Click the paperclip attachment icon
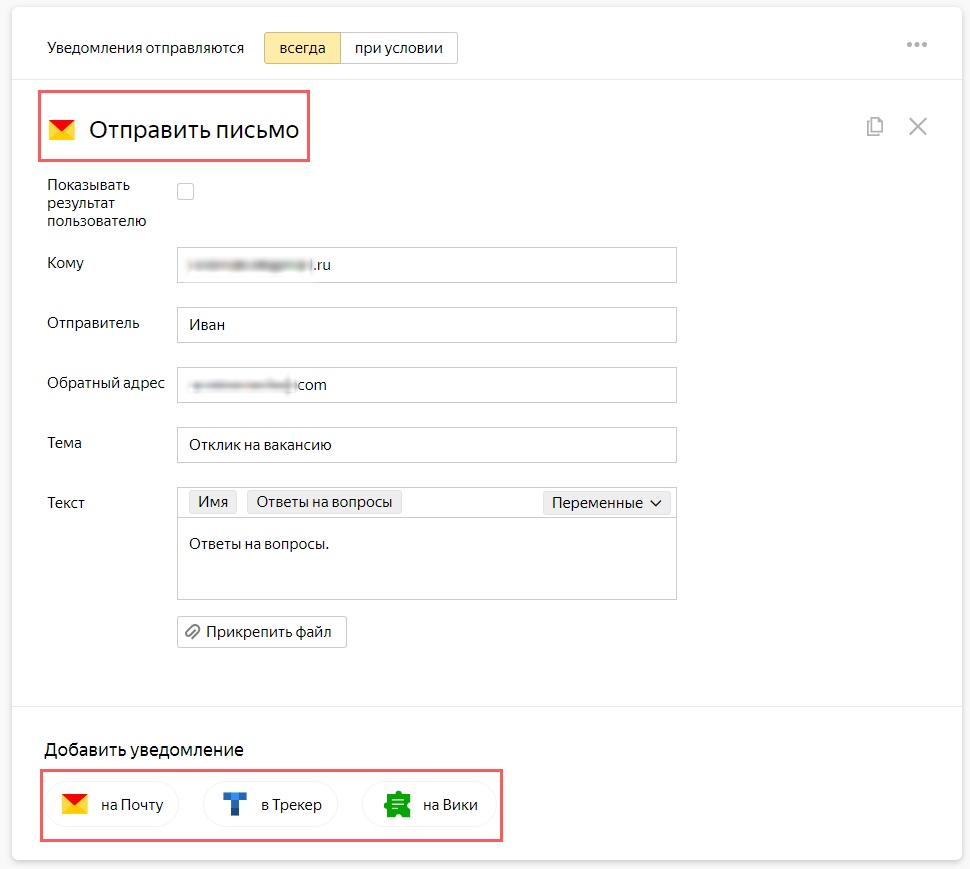 192,632
